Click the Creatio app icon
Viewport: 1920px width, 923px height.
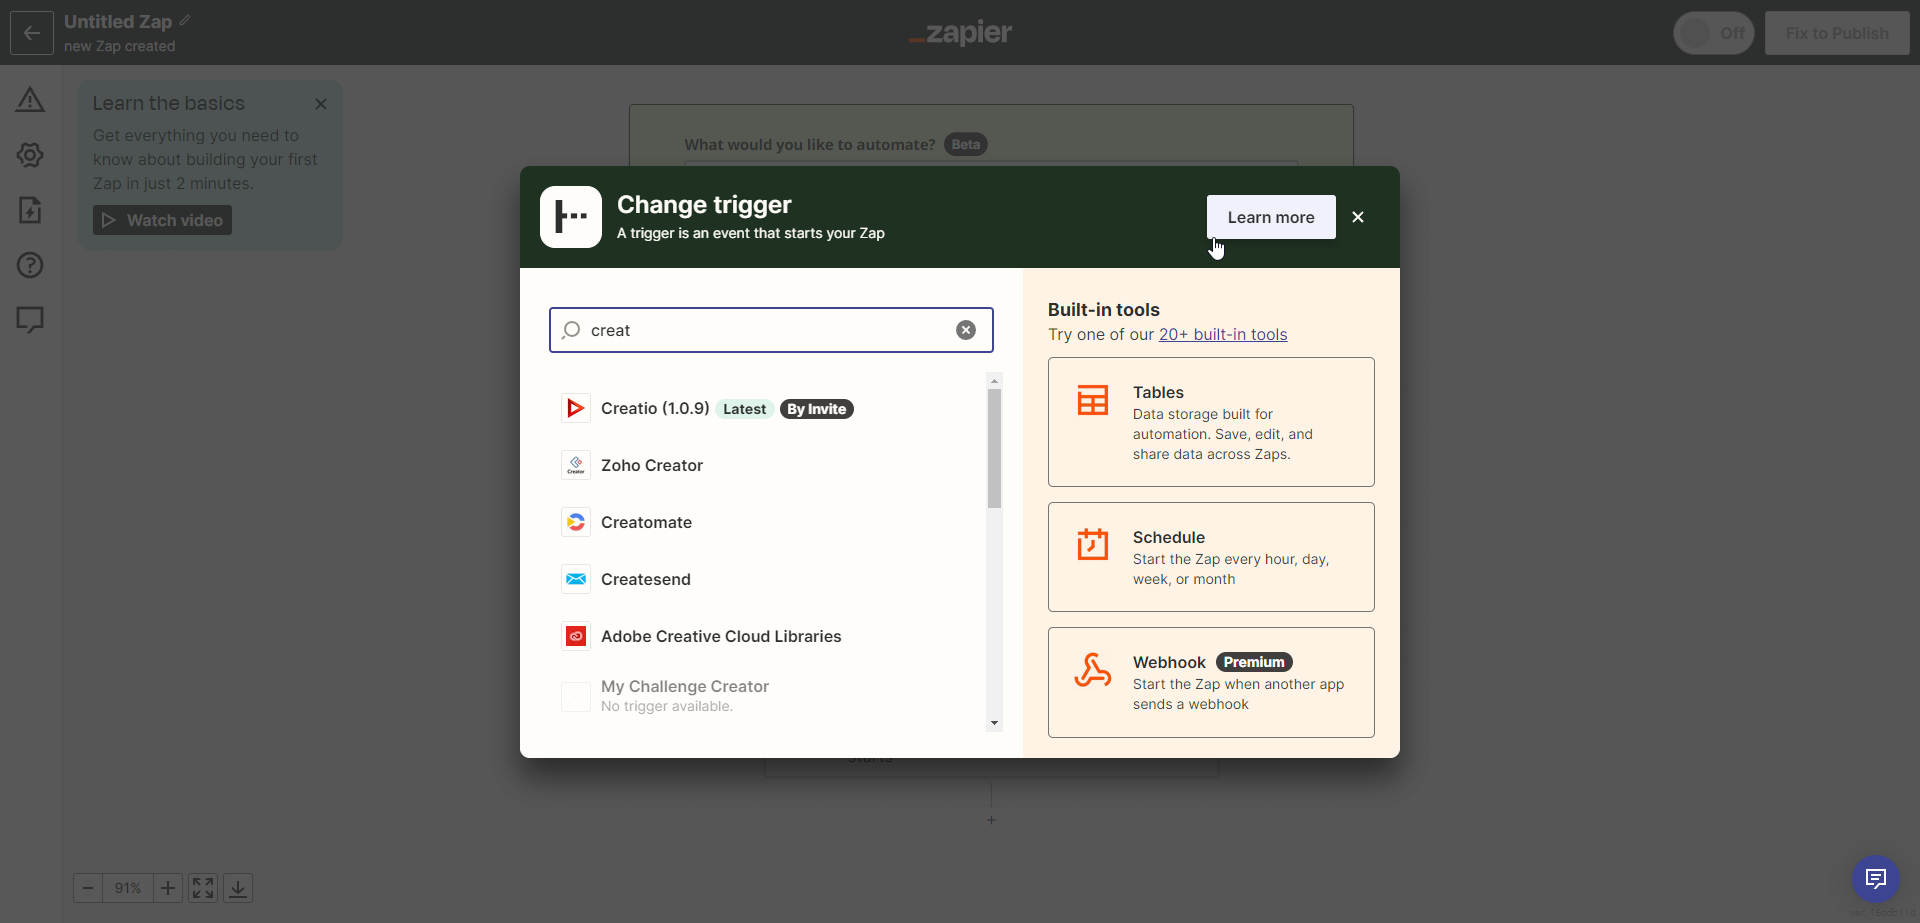[x=576, y=408]
